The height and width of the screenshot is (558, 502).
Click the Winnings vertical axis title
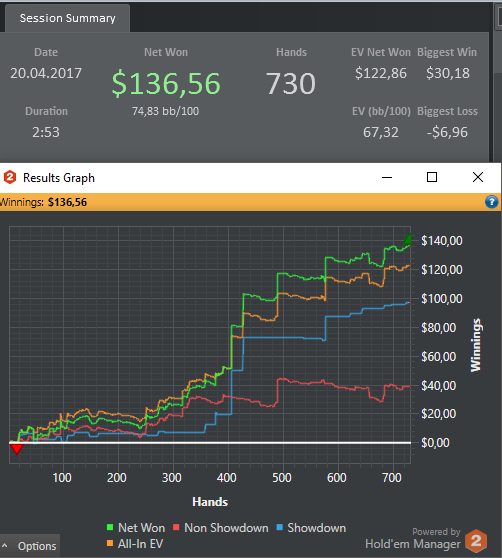[476, 345]
